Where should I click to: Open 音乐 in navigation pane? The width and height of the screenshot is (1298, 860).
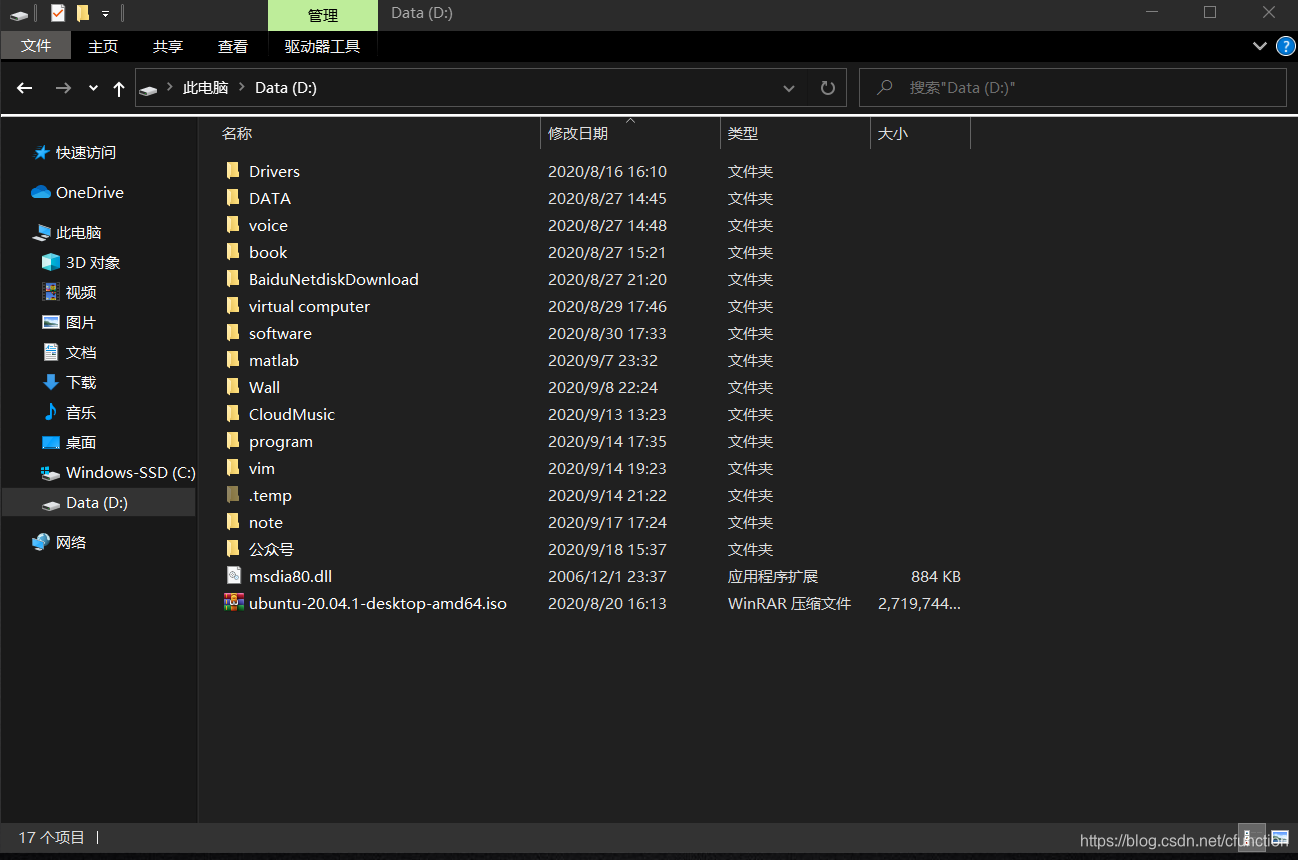tap(81, 412)
